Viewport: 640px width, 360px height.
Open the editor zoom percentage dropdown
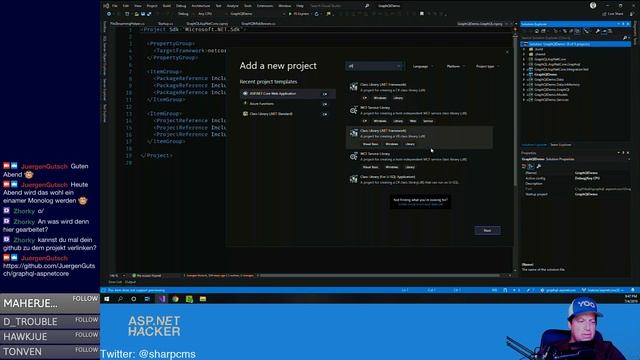pos(118,276)
